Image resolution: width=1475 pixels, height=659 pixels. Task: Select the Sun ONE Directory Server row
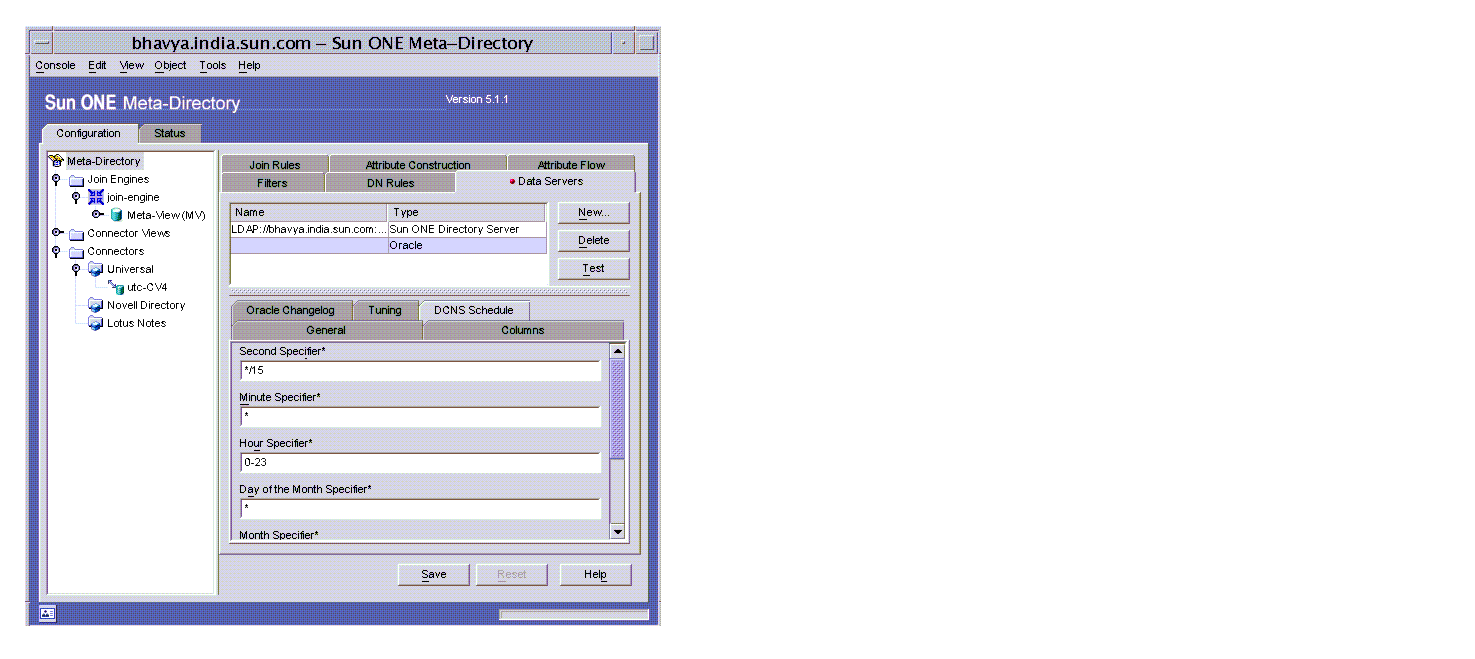pos(388,230)
